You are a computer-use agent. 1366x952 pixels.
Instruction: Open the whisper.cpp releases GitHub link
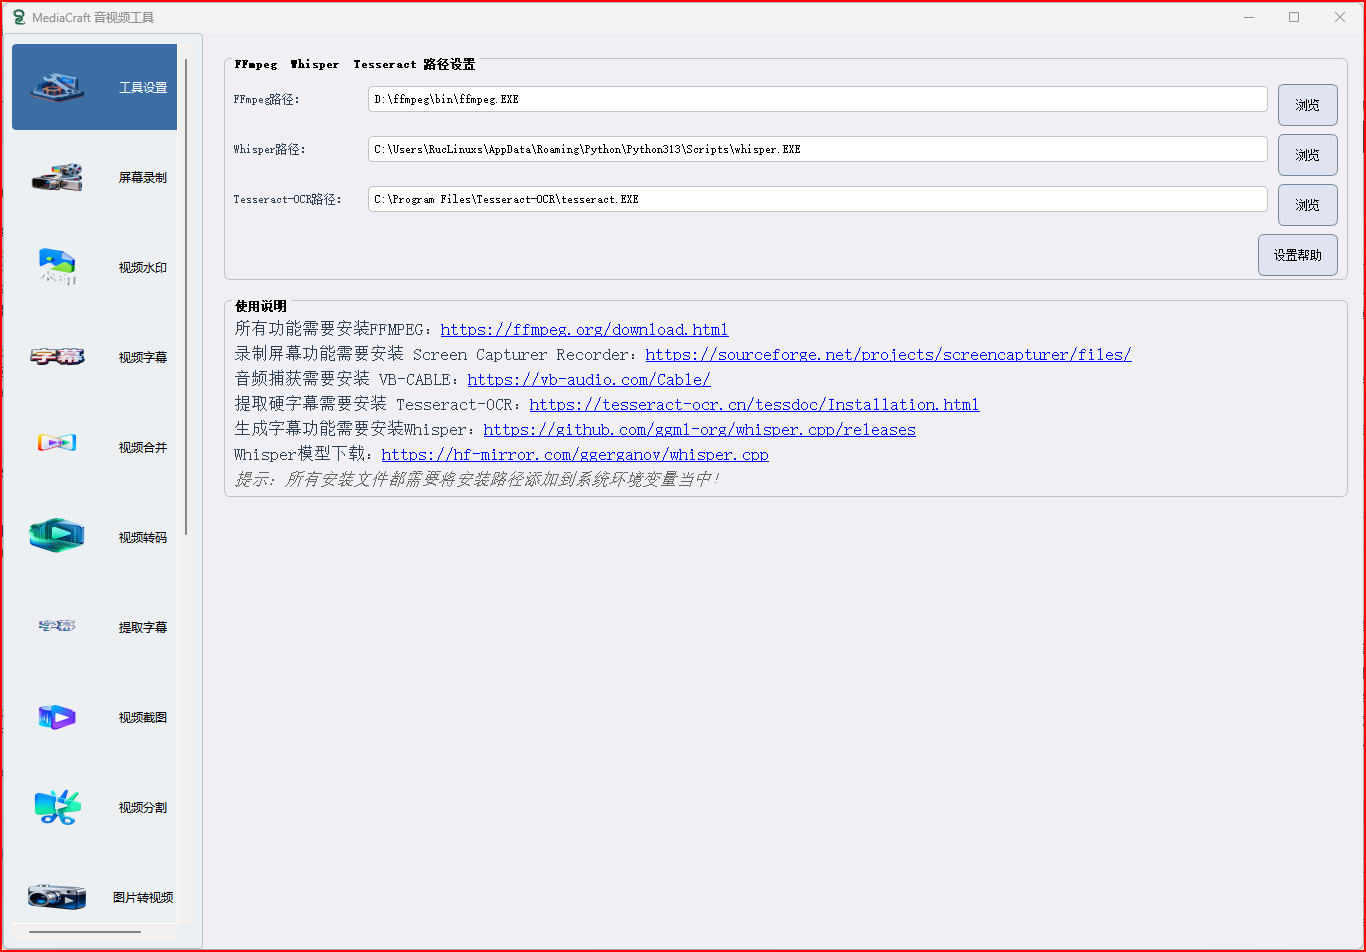[x=699, y=430]
